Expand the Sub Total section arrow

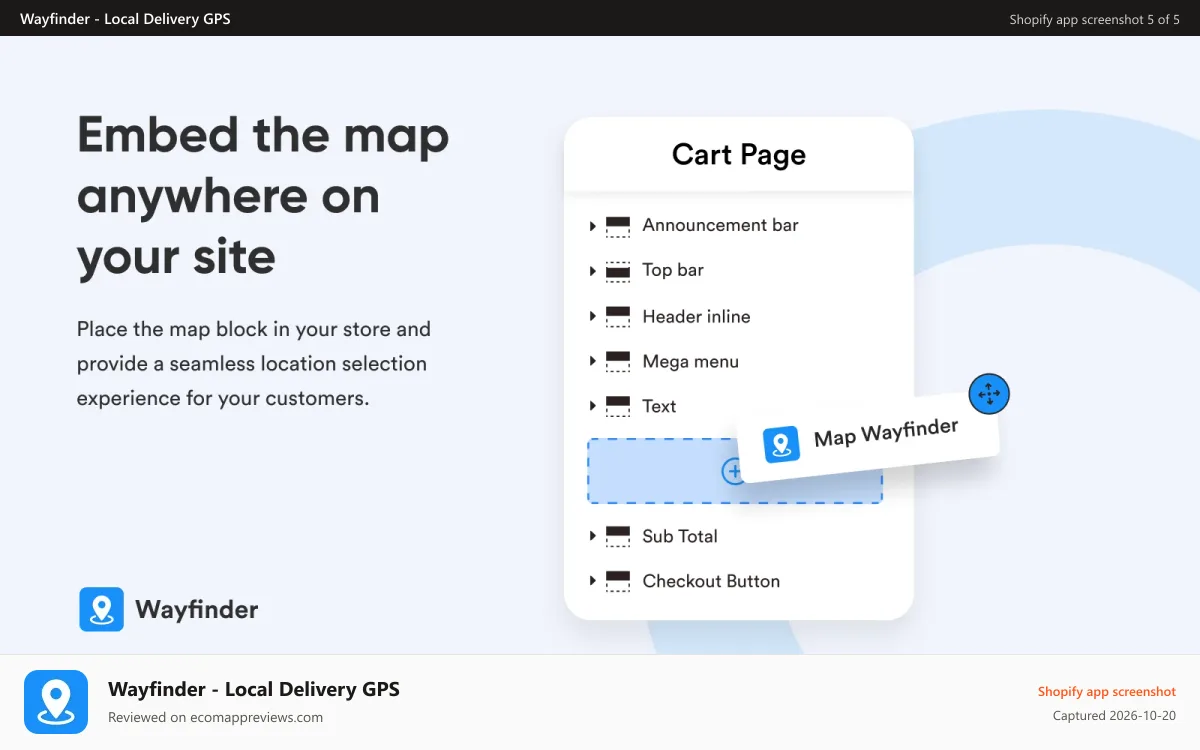point(593,536)
